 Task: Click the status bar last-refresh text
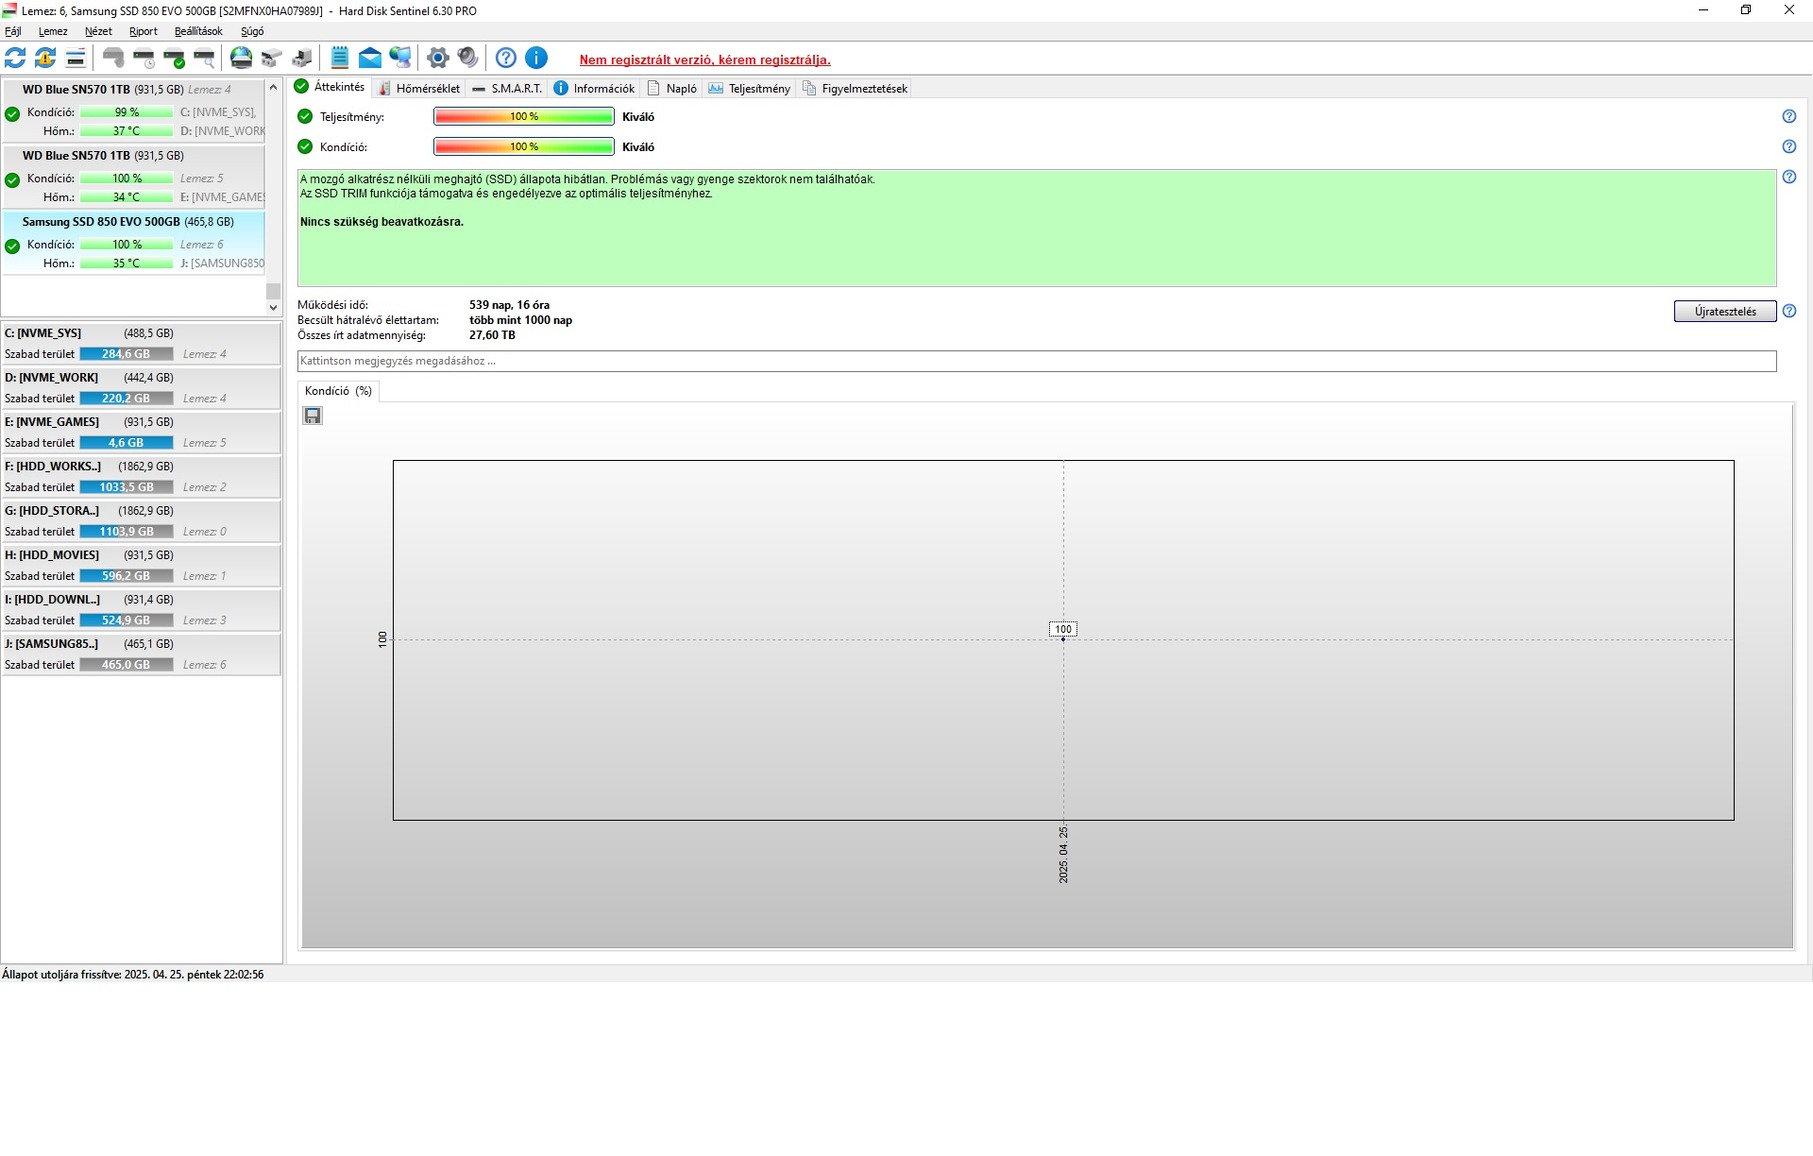pos(133,974)
